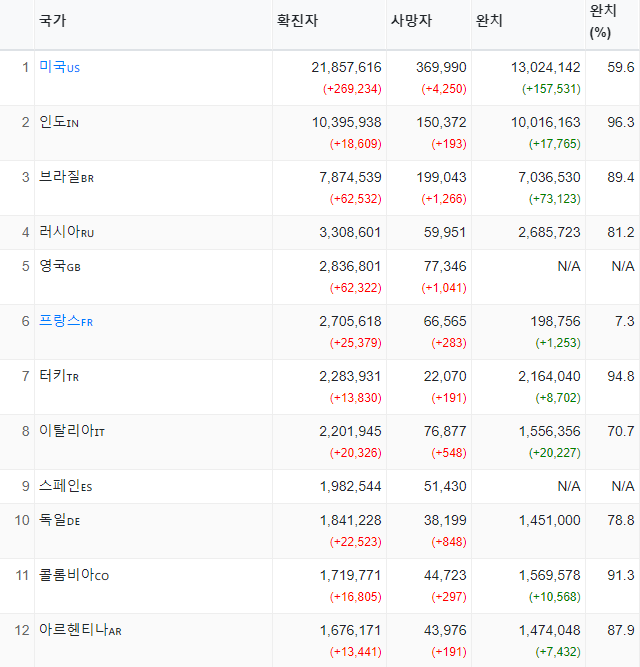Click India confirmed cases 10,395,938
This screenshot has height=667, width=640.
(347, 123)
